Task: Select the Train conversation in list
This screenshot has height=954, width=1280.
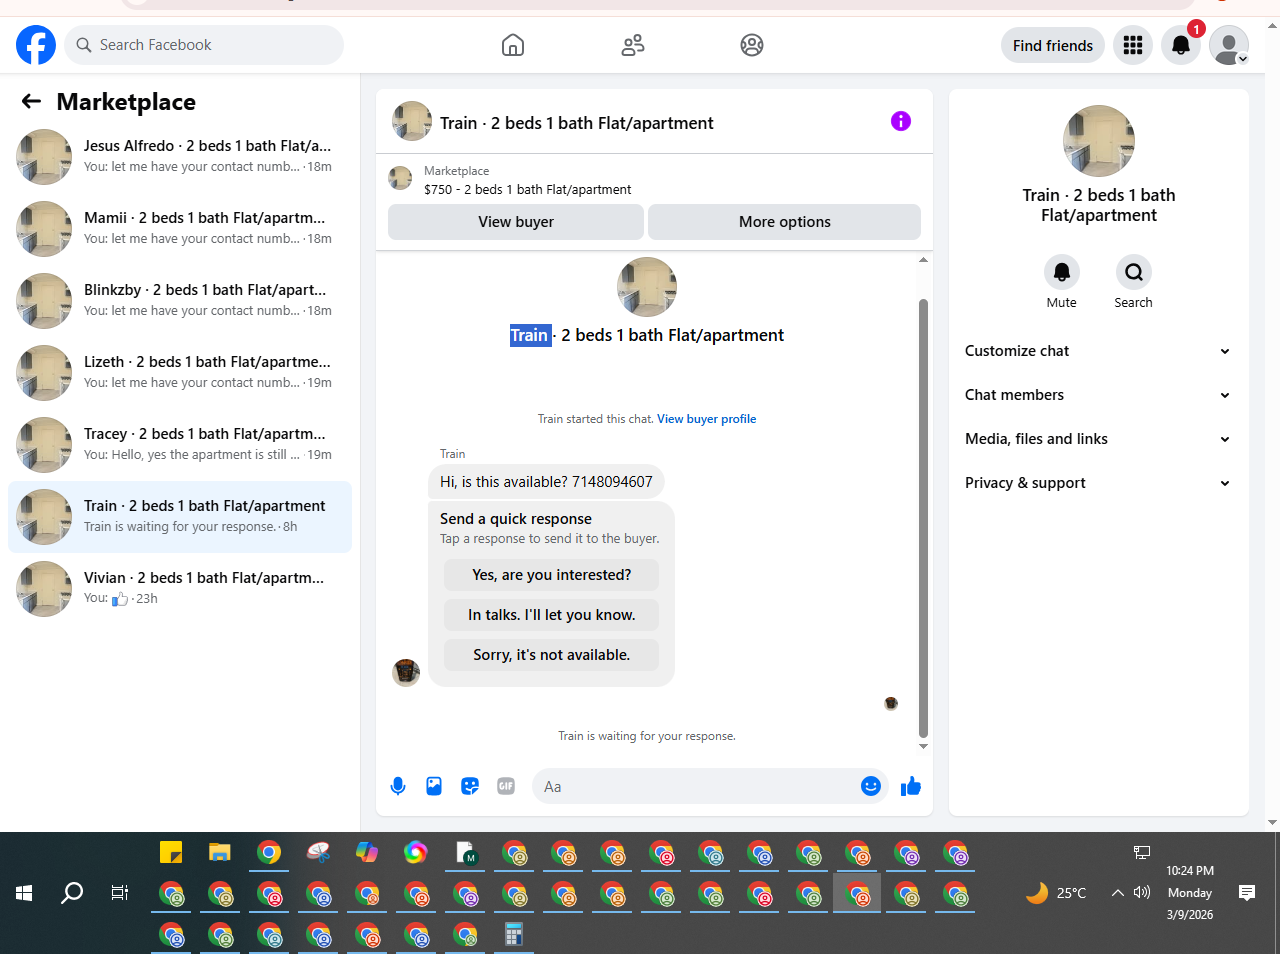Action: [x=180, y=517]
